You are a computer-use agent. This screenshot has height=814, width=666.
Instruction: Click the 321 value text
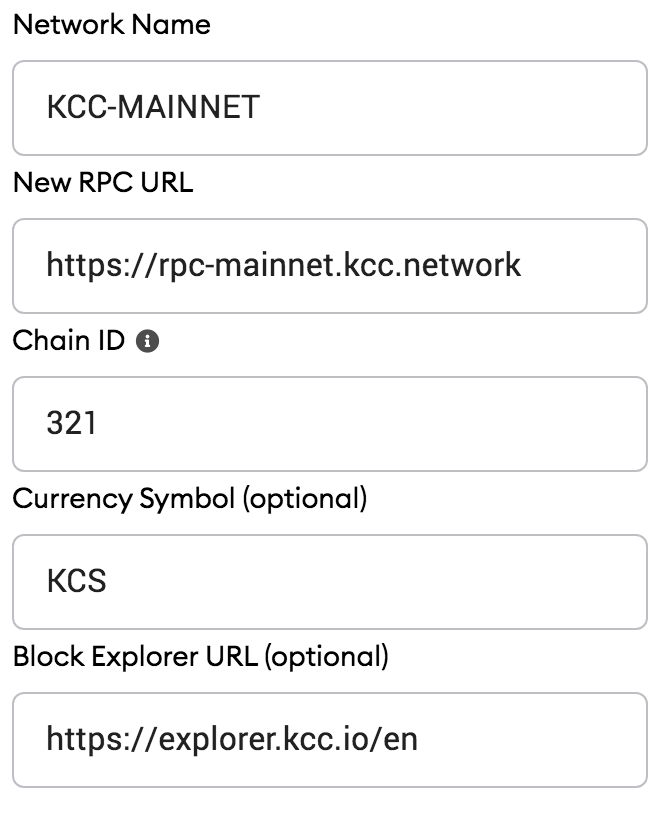pos(71,424)
